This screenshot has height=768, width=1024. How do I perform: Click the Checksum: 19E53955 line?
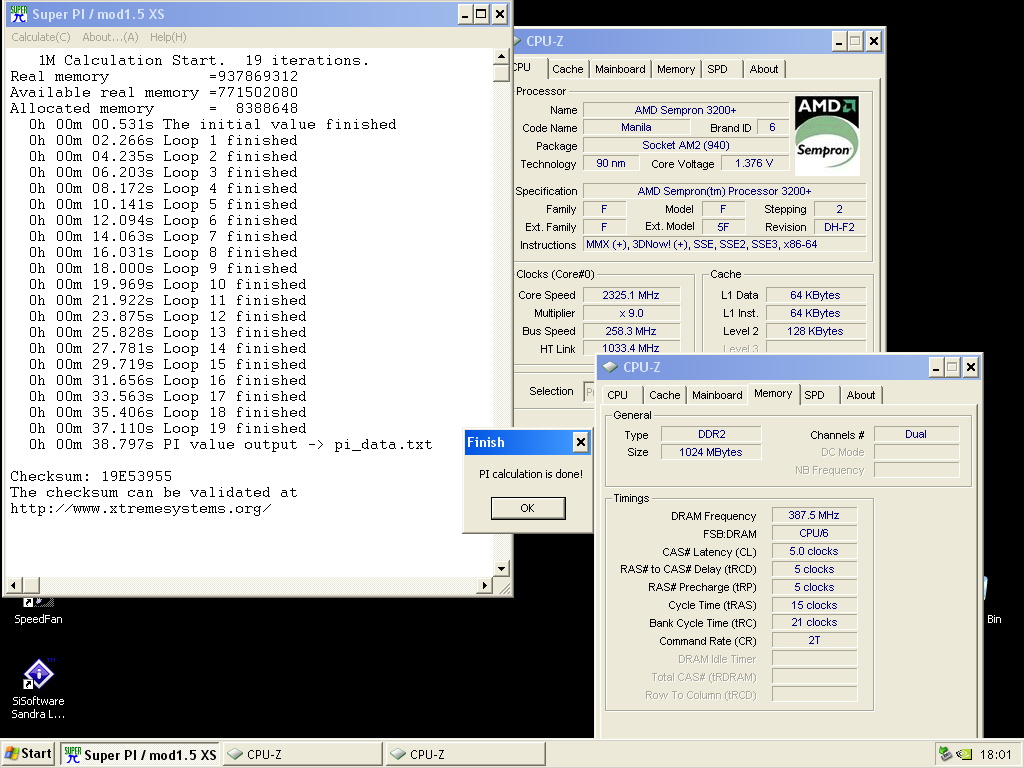tap(91, 476)
